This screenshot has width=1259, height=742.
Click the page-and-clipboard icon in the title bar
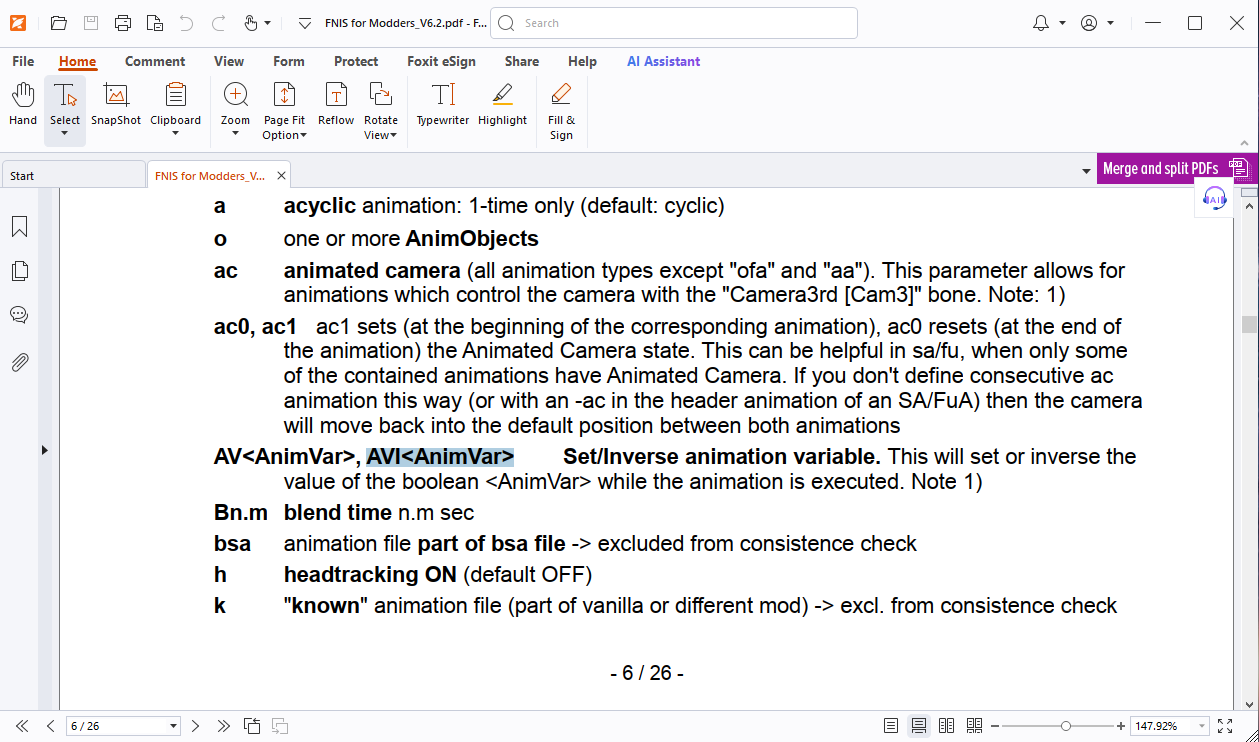click(154, 23)
